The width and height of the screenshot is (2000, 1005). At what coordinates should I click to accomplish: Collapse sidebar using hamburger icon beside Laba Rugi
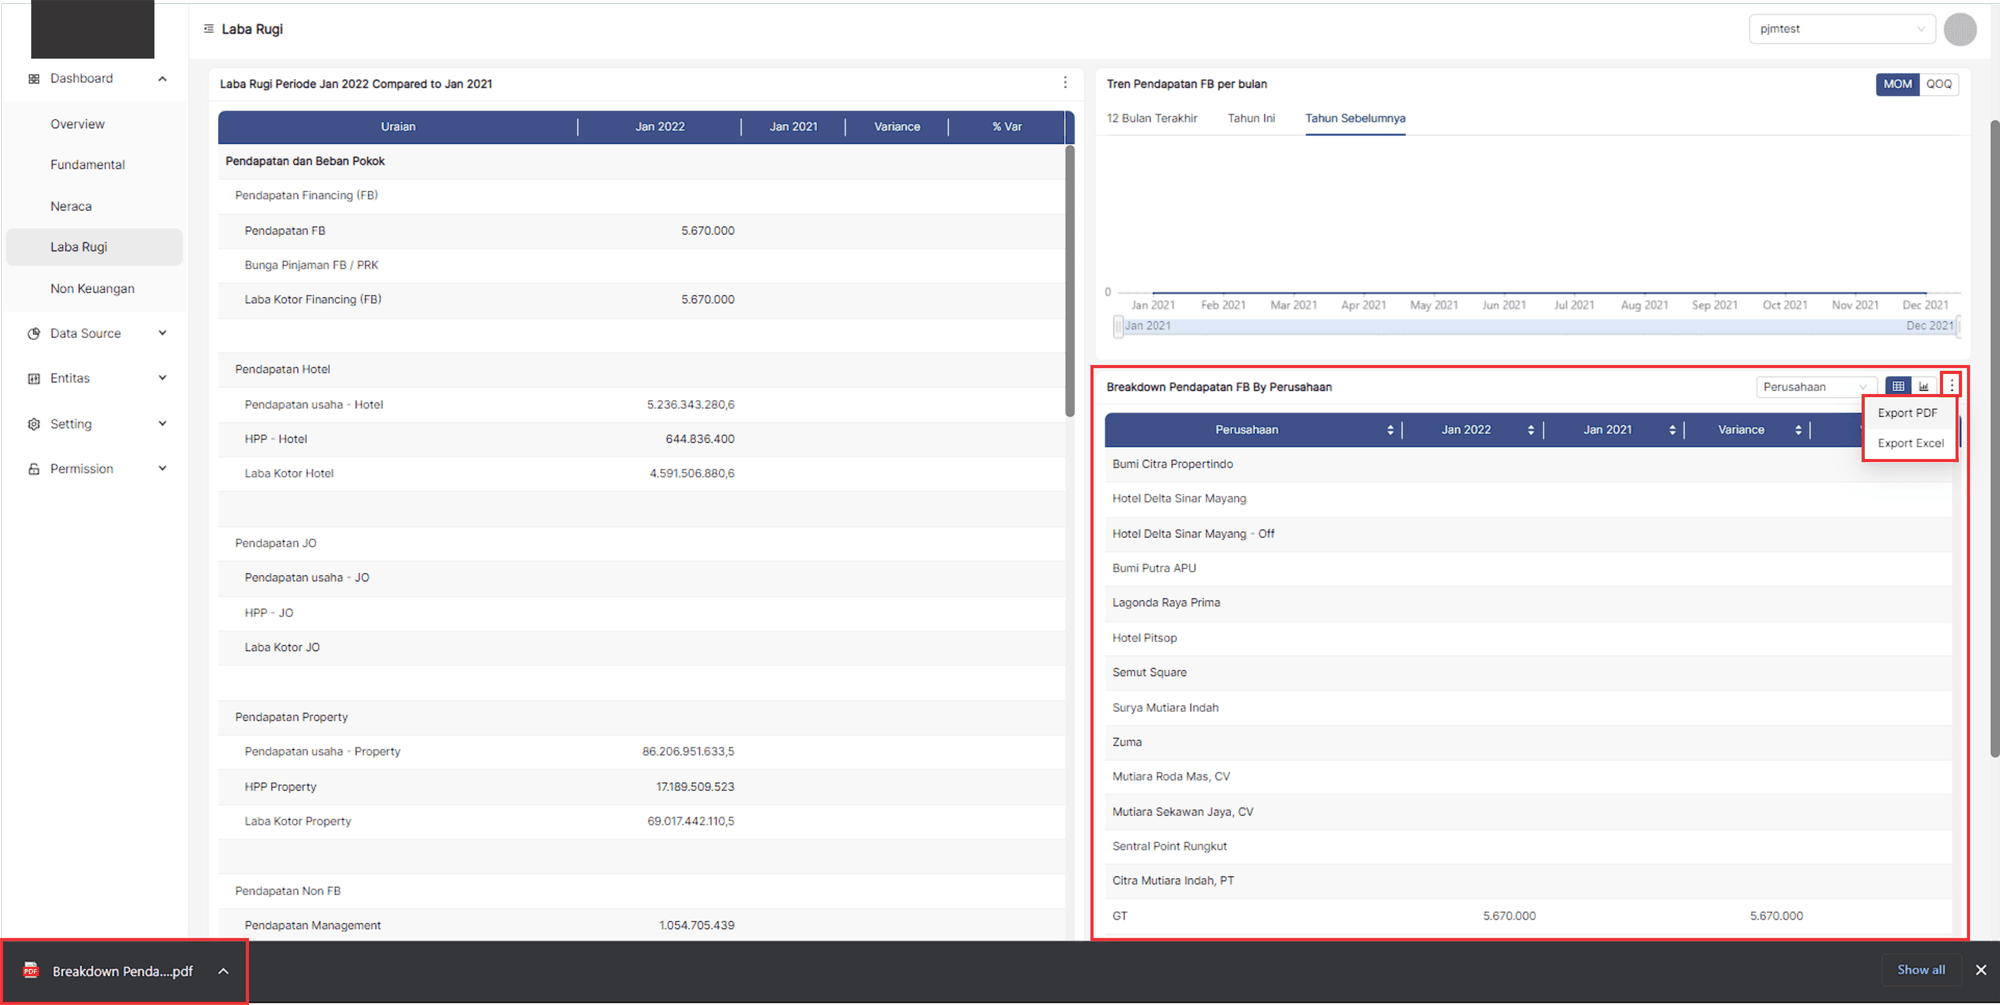[208, 29]
